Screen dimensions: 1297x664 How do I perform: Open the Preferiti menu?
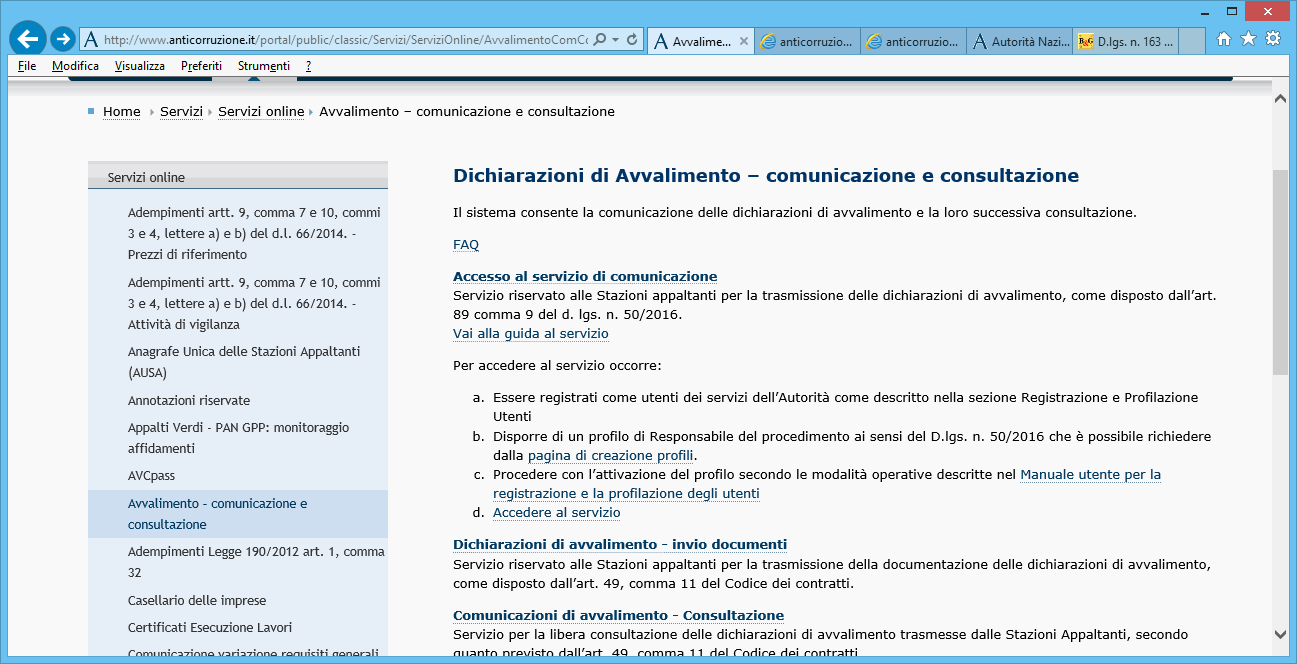201,66
